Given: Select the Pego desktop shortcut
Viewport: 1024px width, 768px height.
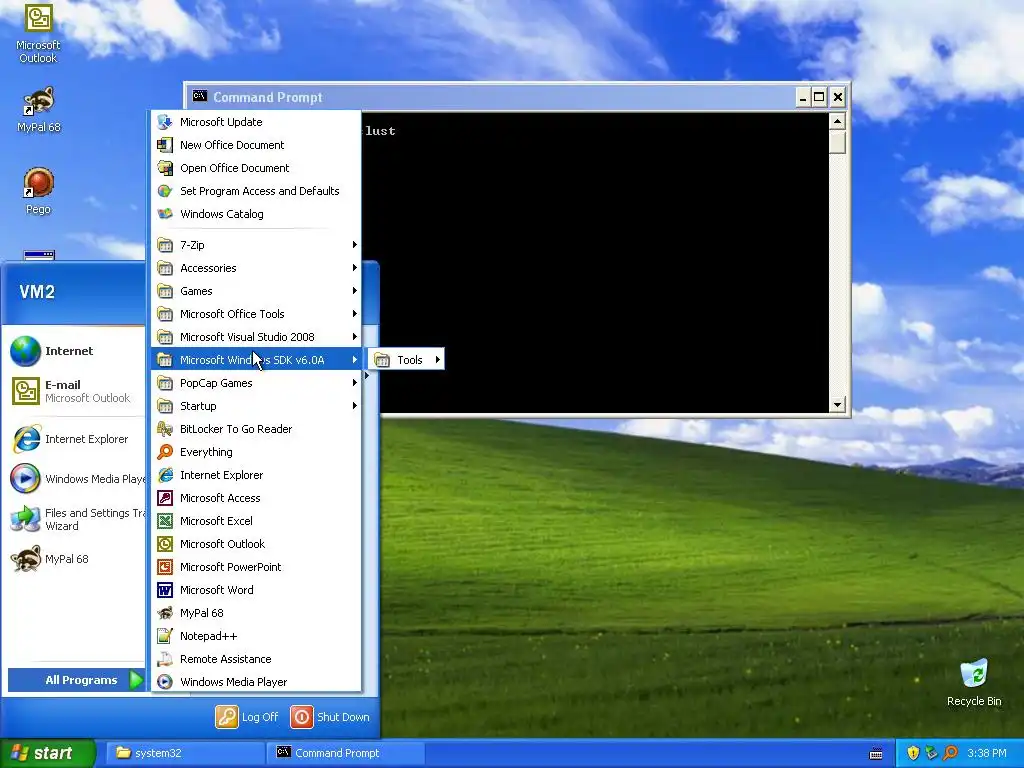Looking at the screenshot, I should coord(38,191).
